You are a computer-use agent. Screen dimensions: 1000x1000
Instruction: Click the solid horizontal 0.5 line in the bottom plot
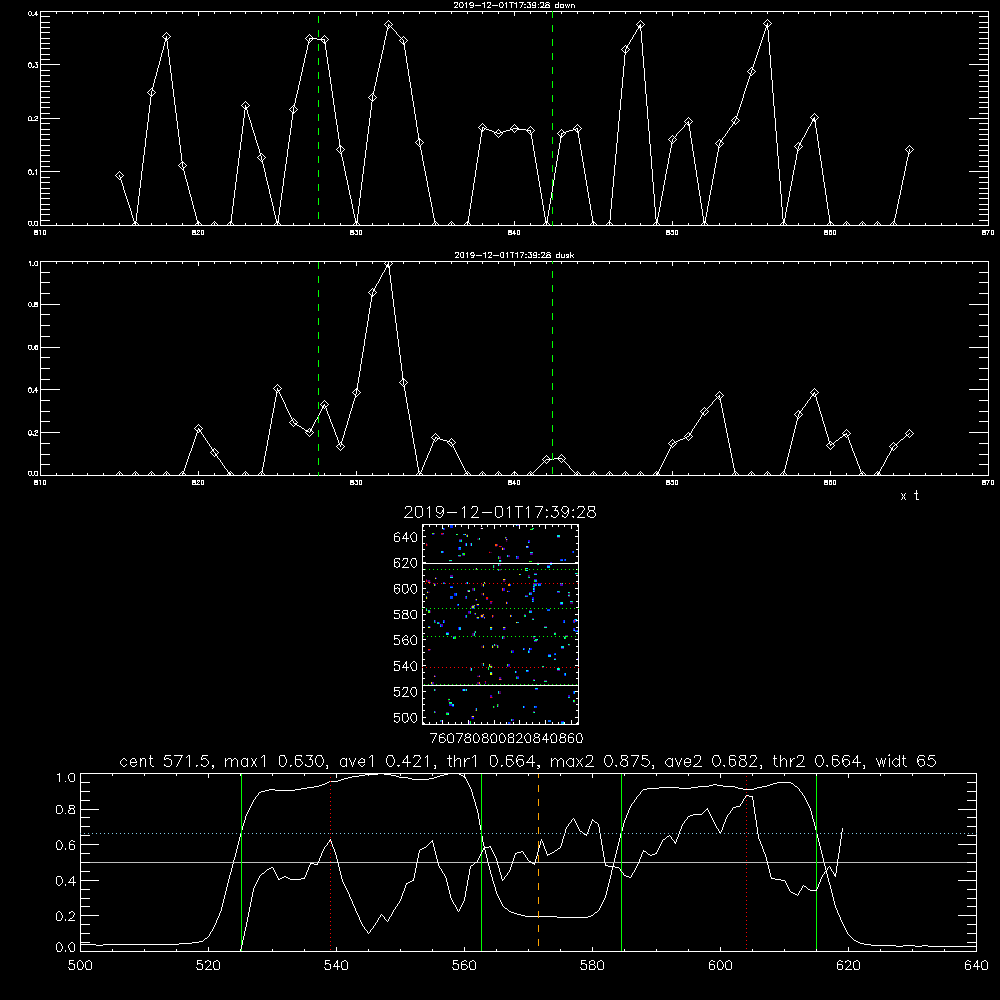pos(529,862)
